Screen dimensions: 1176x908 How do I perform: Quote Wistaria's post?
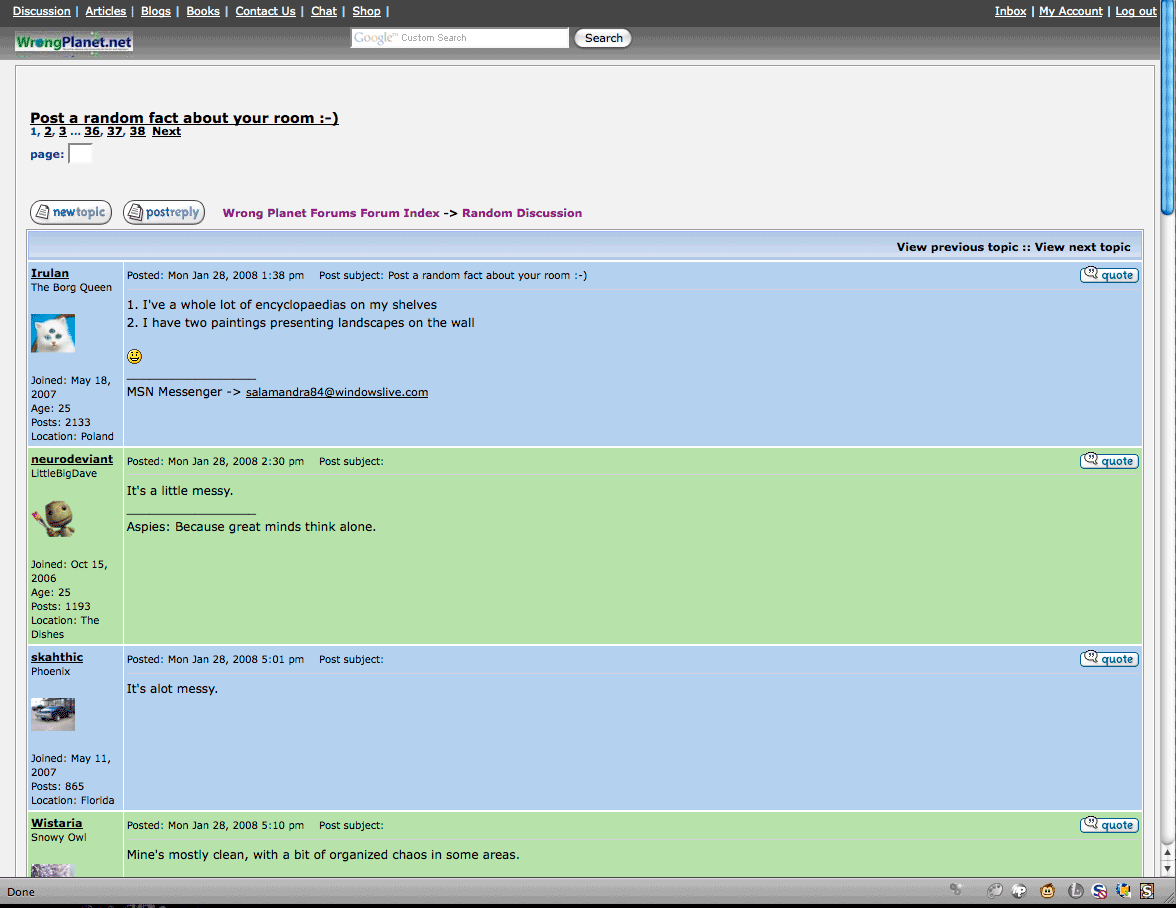click(x=1108, y=824)
